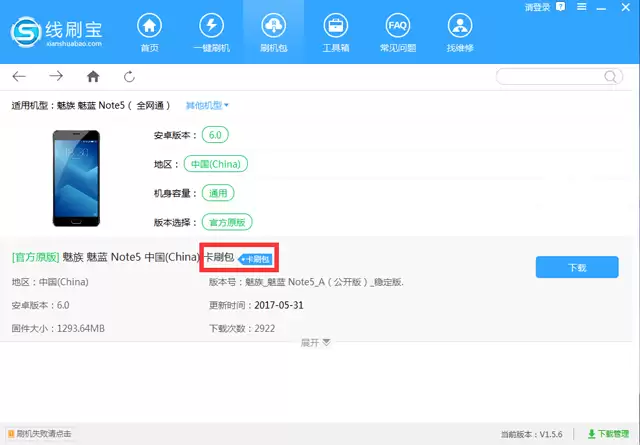Click the update date 2017-05-31
This screenshot has width=640, height=445.
pyautogui.click(x=279, y=305)
